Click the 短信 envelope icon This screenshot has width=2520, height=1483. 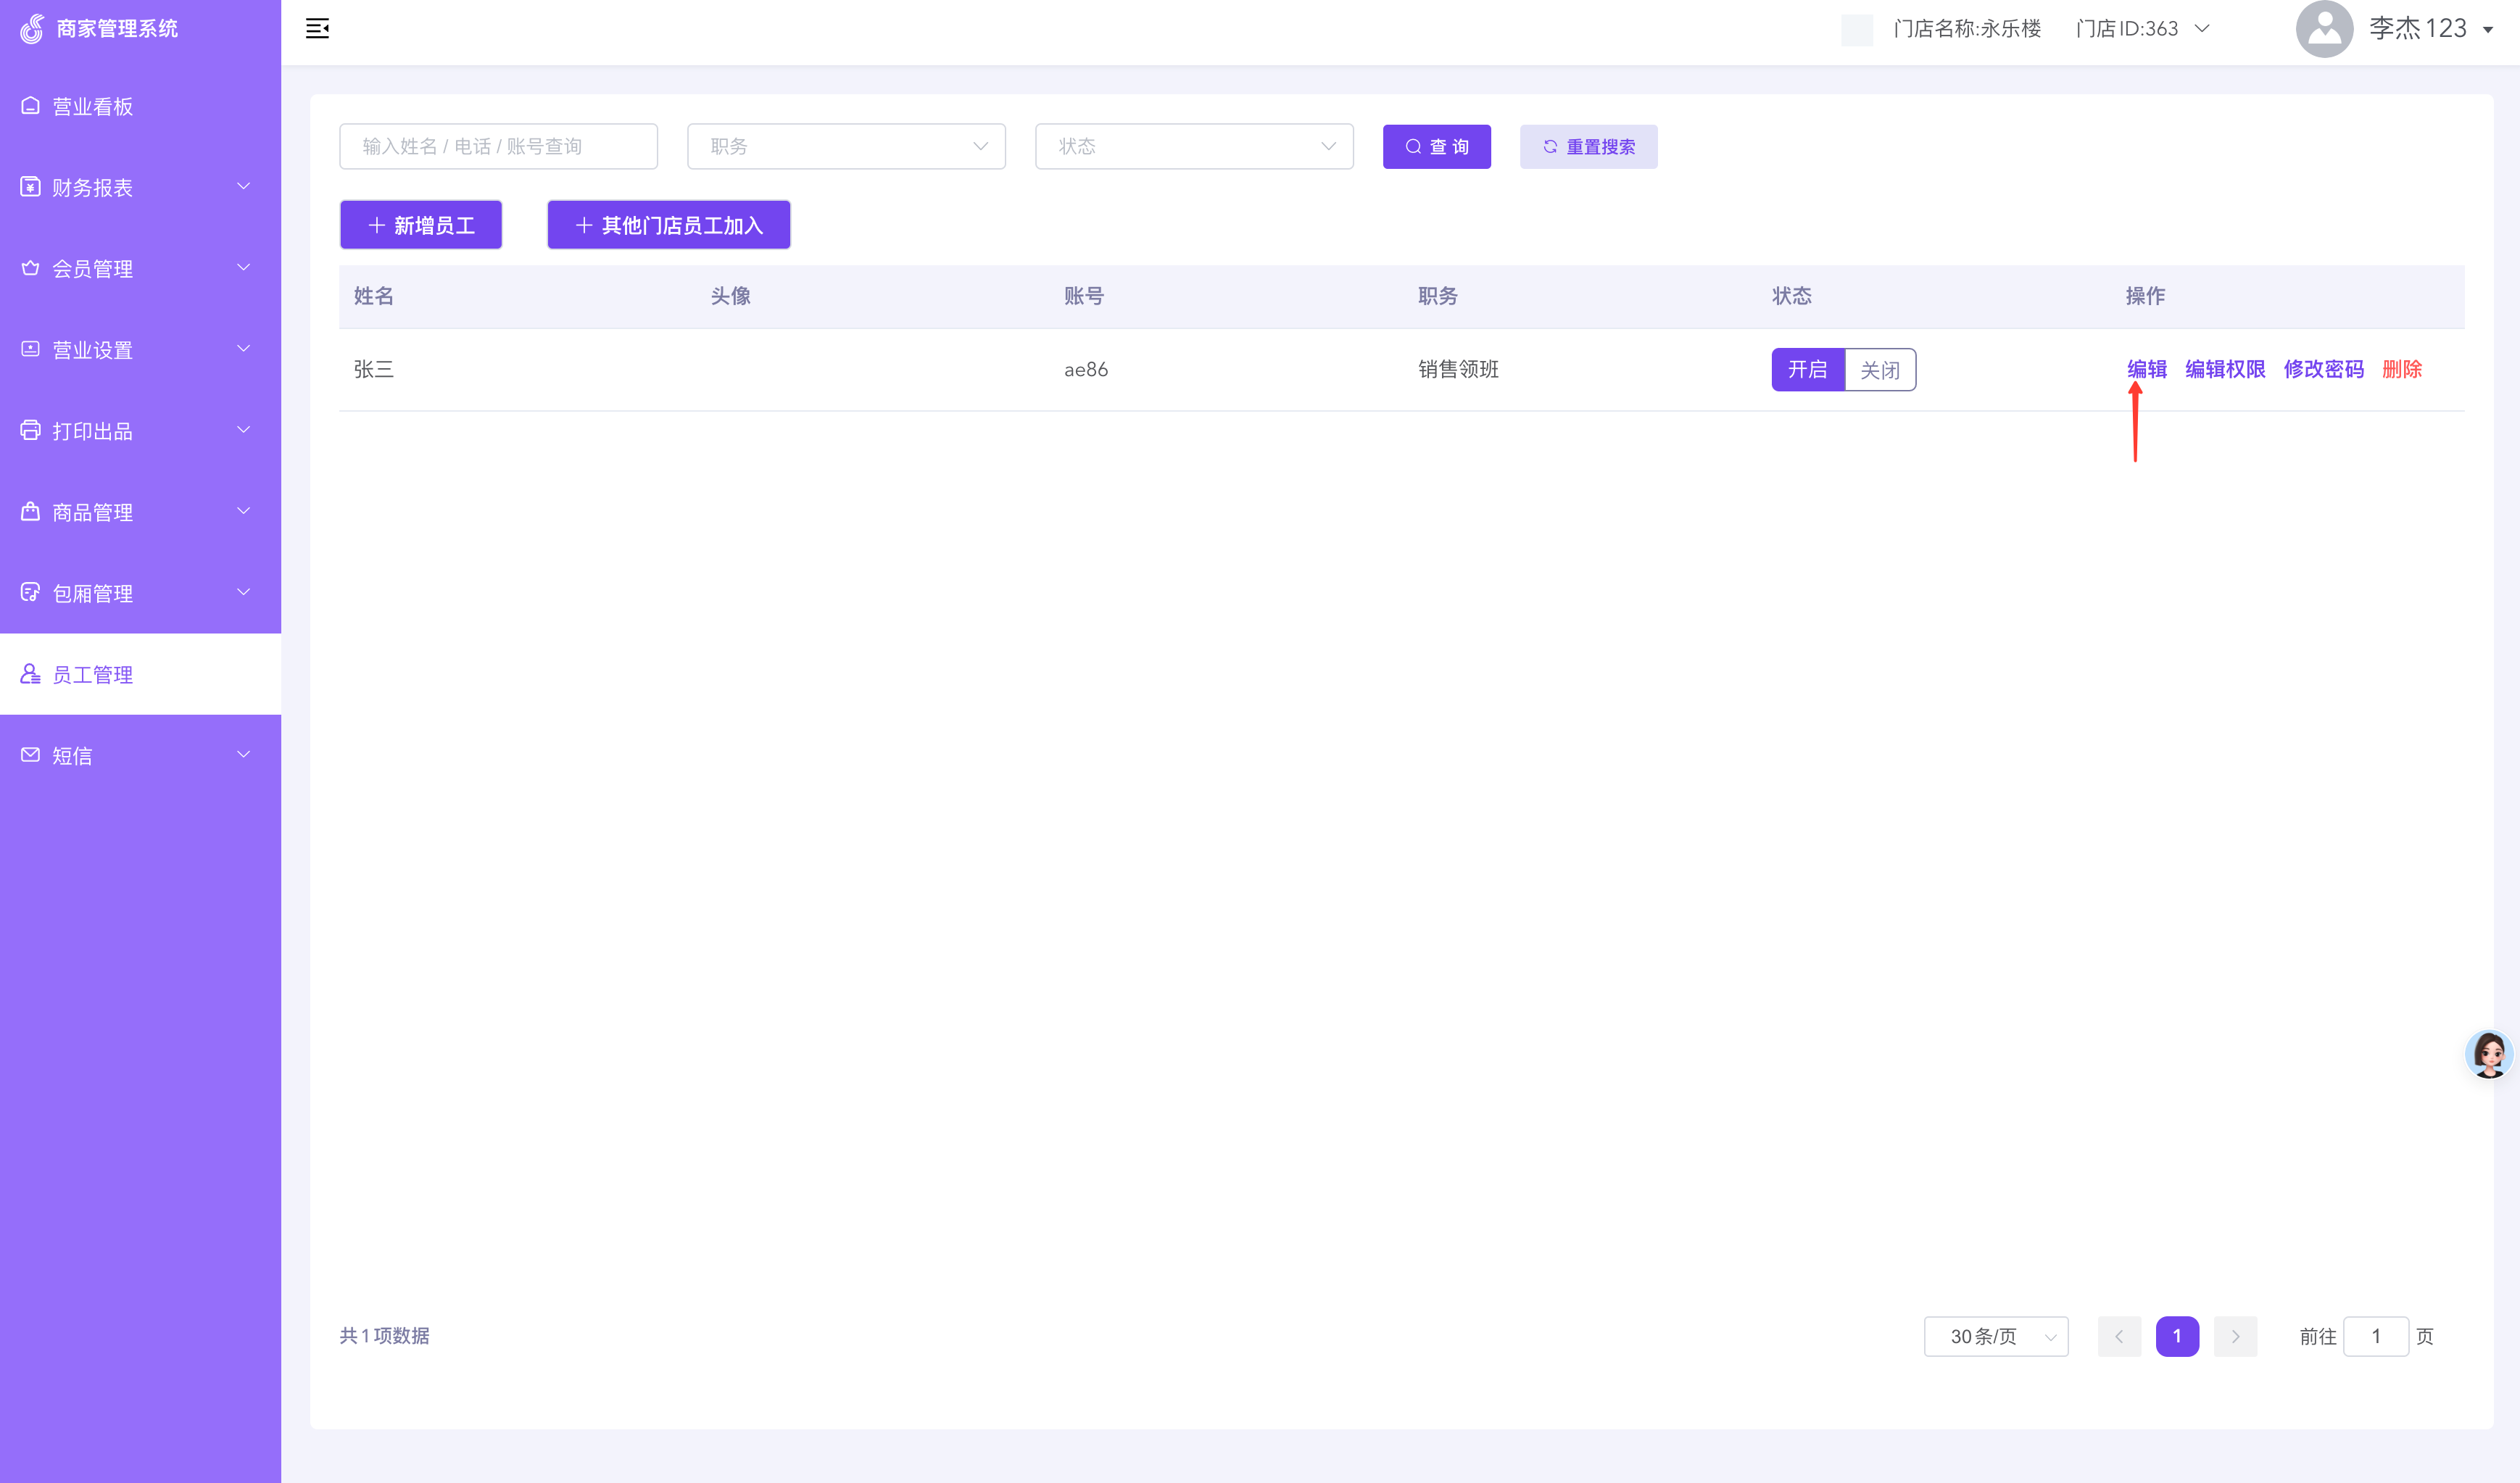(x=30, y=755)
